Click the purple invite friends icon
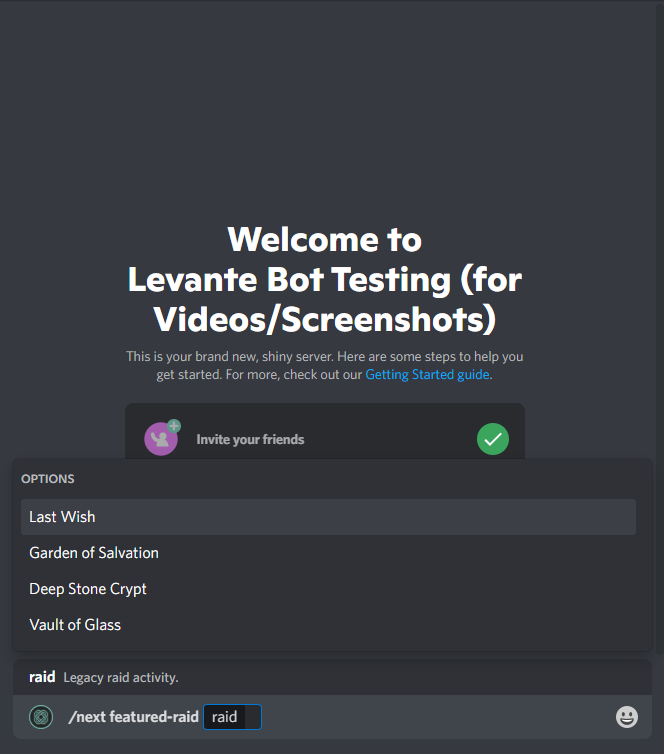 coord(162,438)
